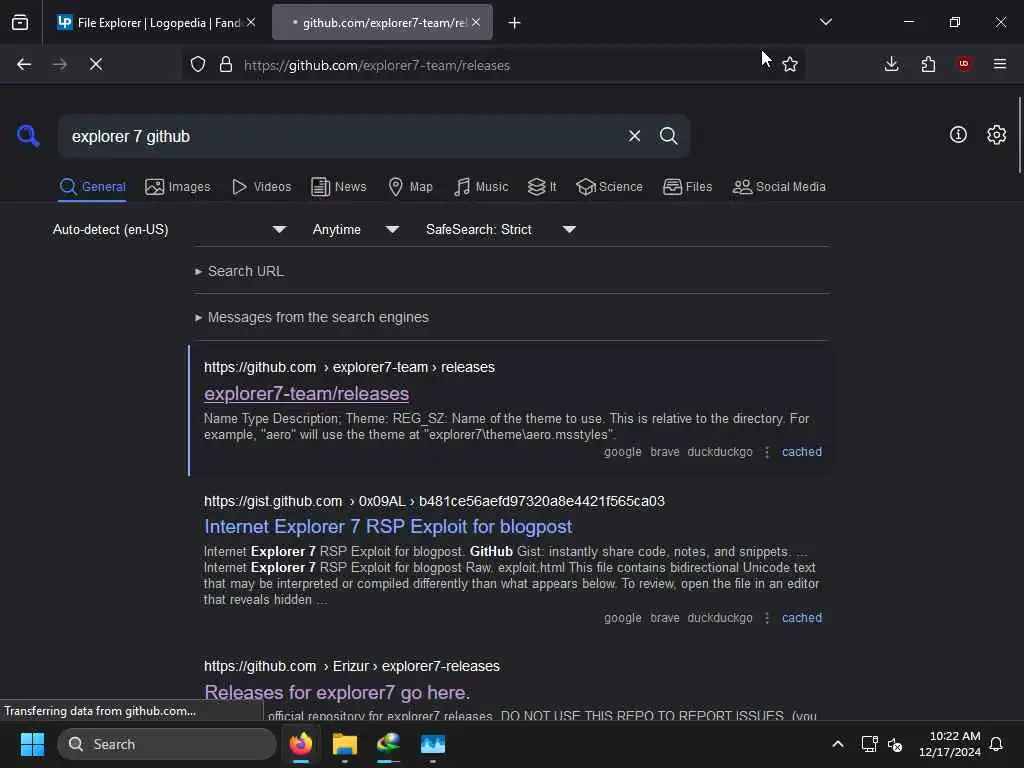Open the preferences gear icon
Screen dimensions: 1024x768
pos(997,135)
